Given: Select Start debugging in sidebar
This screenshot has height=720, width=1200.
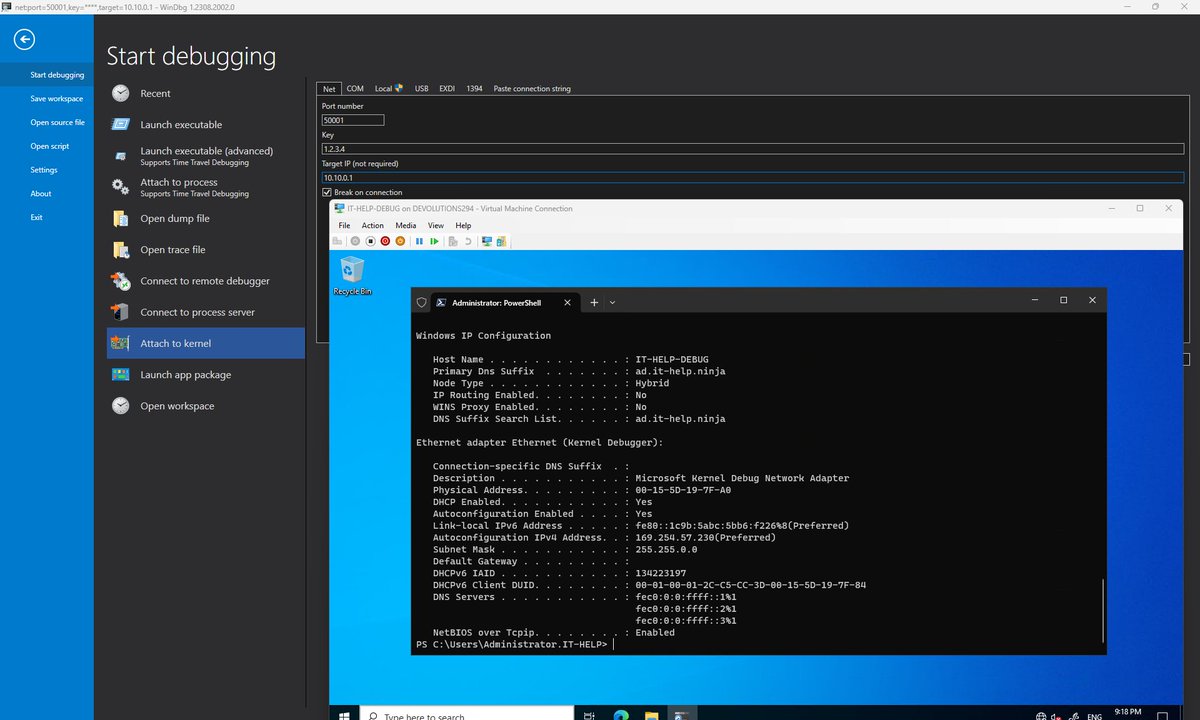Looking at the screenshot, I should 47,75.
